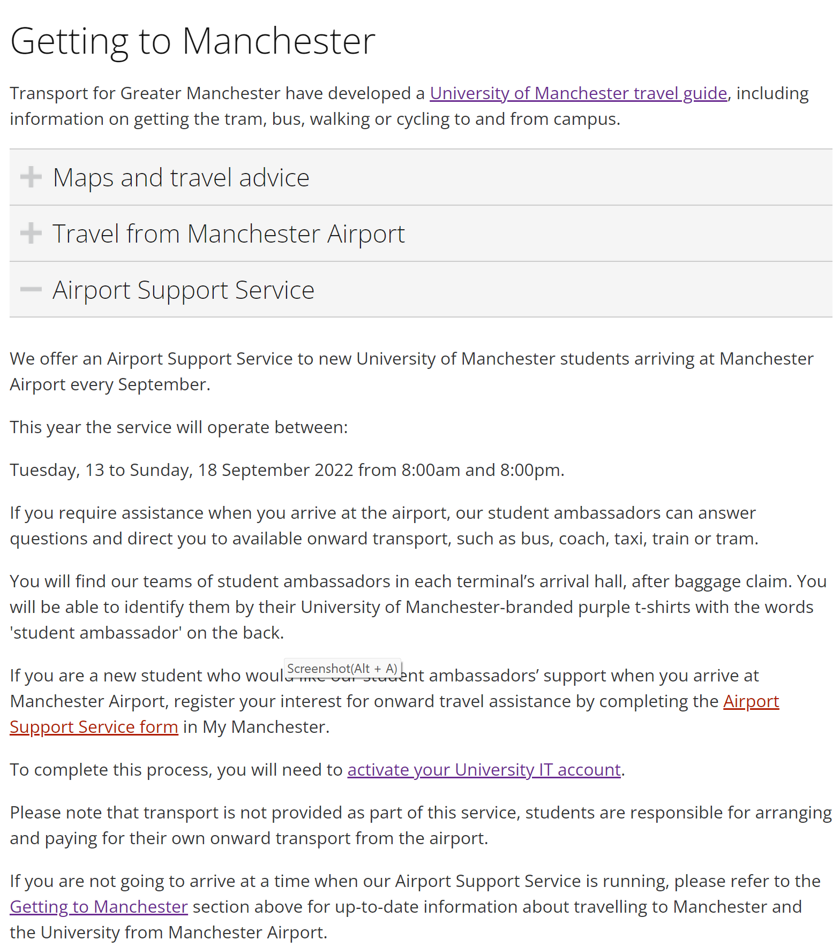Viewport: 833px width, 949px height.
Task: Click the 'Screenshot(Alt + A)' tooltip
Action: 342,668
